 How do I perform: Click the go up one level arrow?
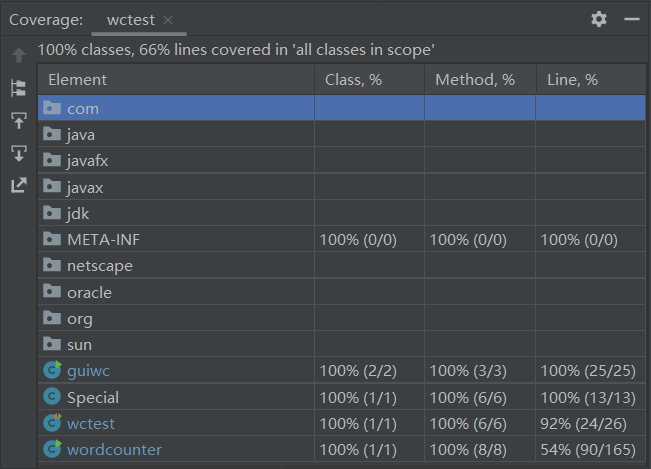(19, 56)
